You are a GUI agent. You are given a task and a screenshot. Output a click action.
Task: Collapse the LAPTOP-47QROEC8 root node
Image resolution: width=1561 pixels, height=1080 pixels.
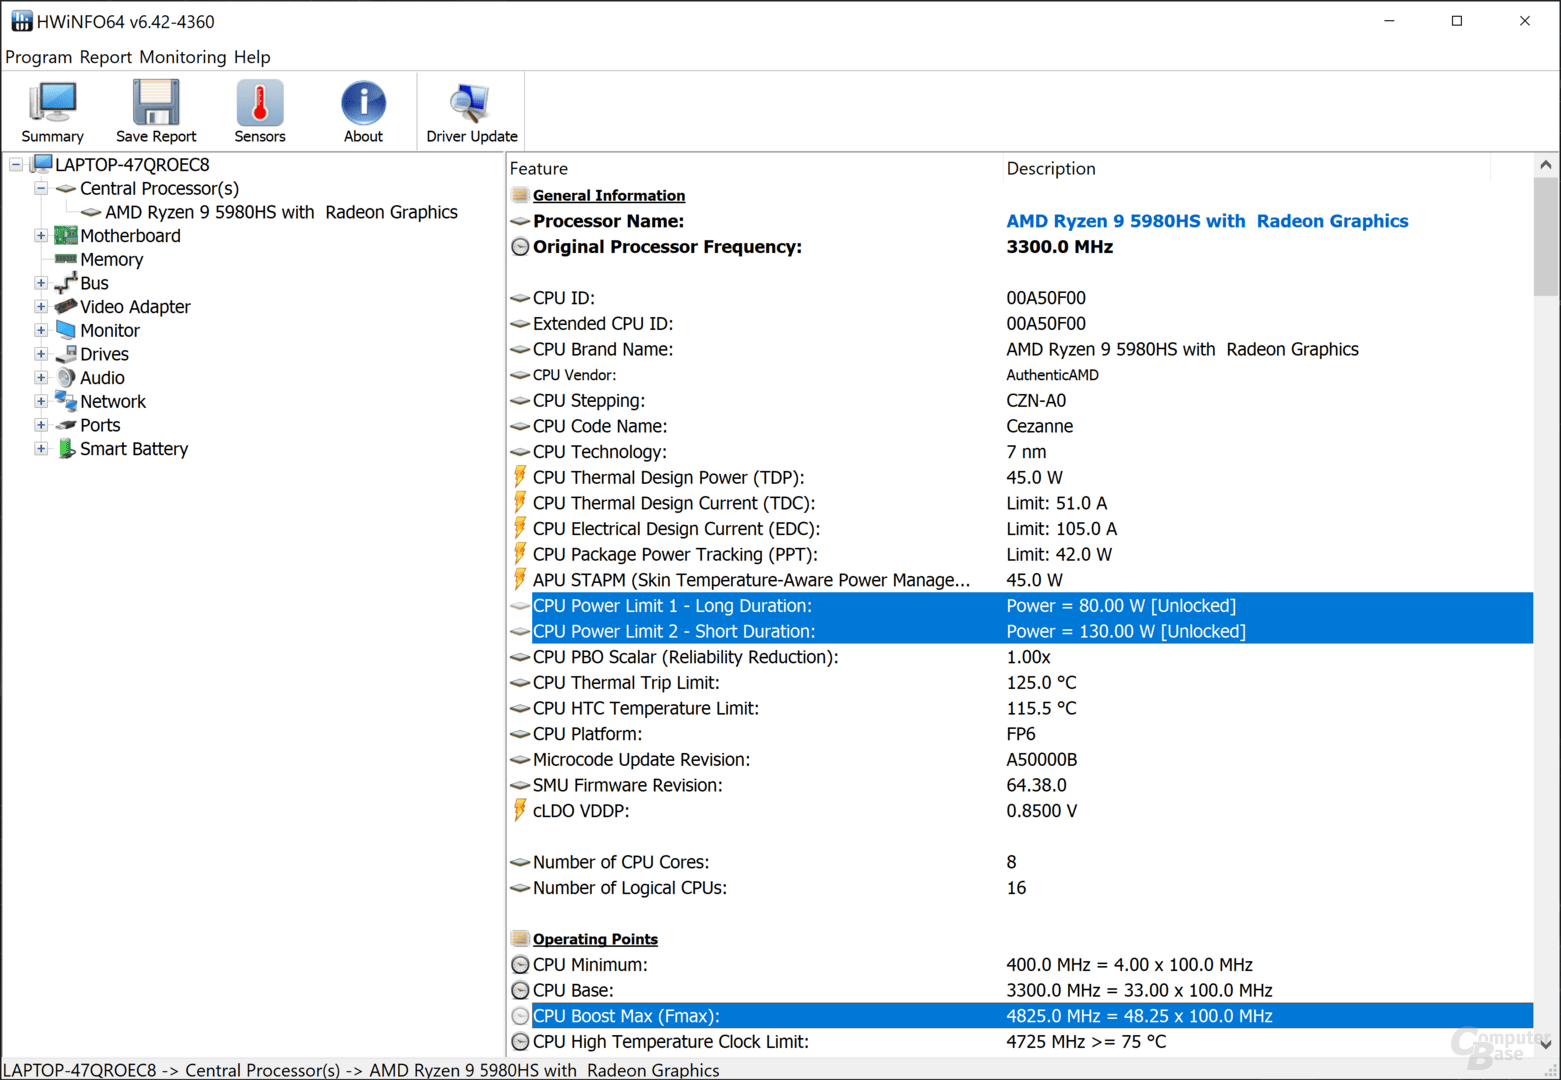click(x=16, y=164)
